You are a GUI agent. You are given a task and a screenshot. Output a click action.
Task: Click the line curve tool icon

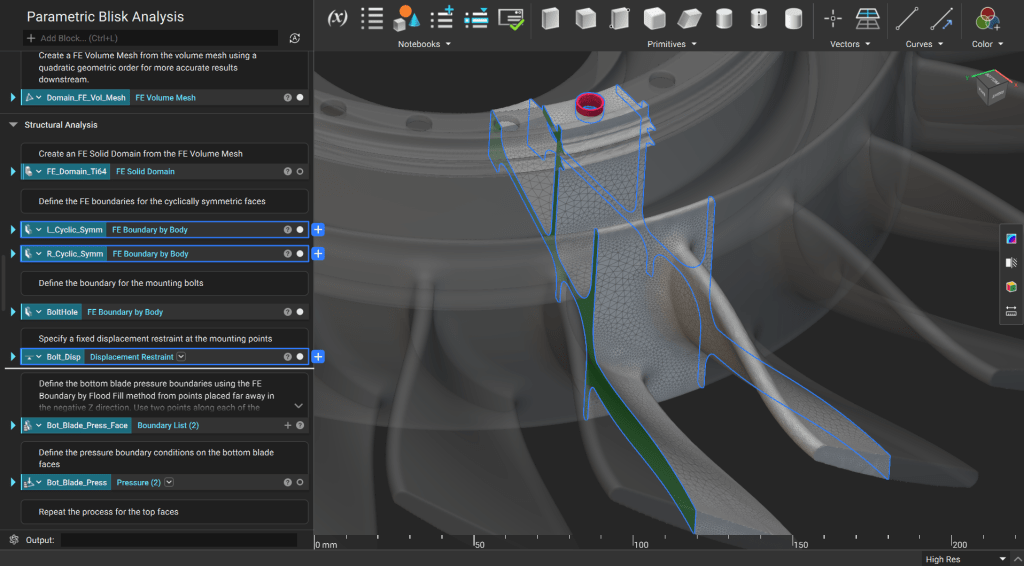(907, 18)
